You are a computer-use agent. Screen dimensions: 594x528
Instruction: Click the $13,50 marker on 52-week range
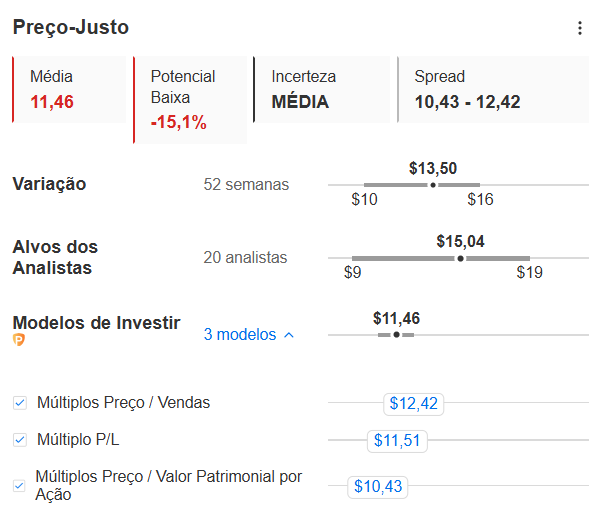[x=433, y=185]
